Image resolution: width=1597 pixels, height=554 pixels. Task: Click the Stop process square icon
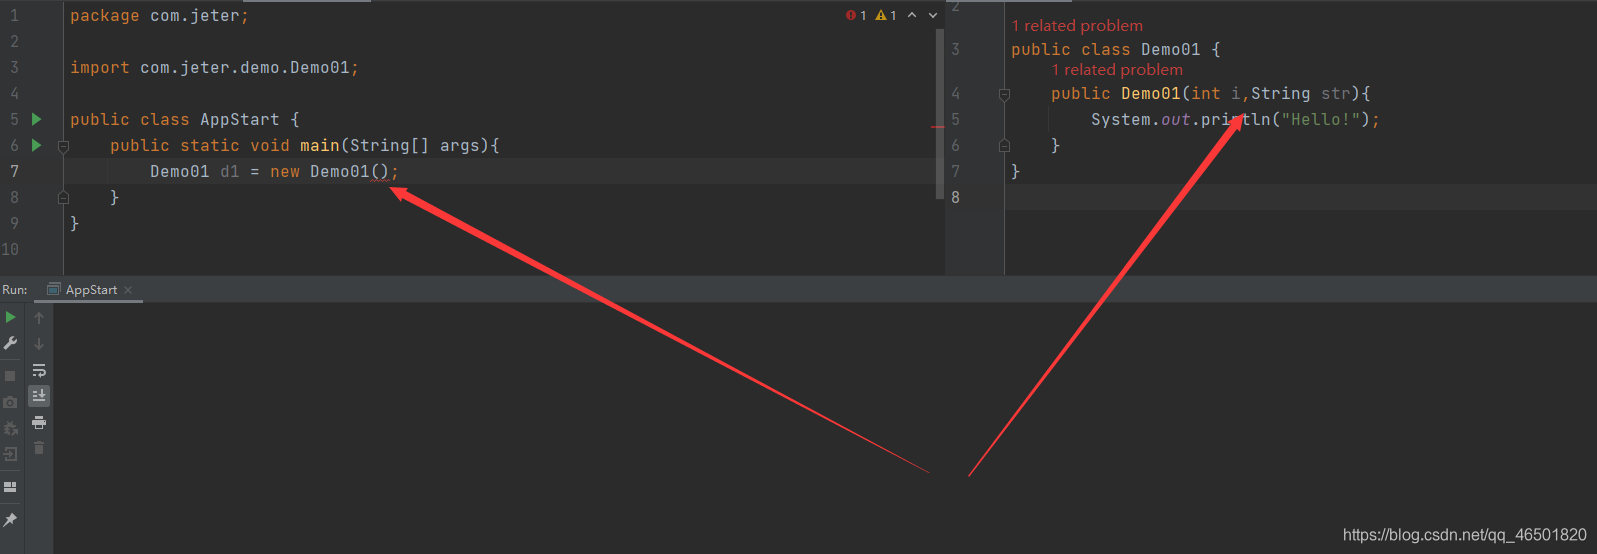[10, 376]
